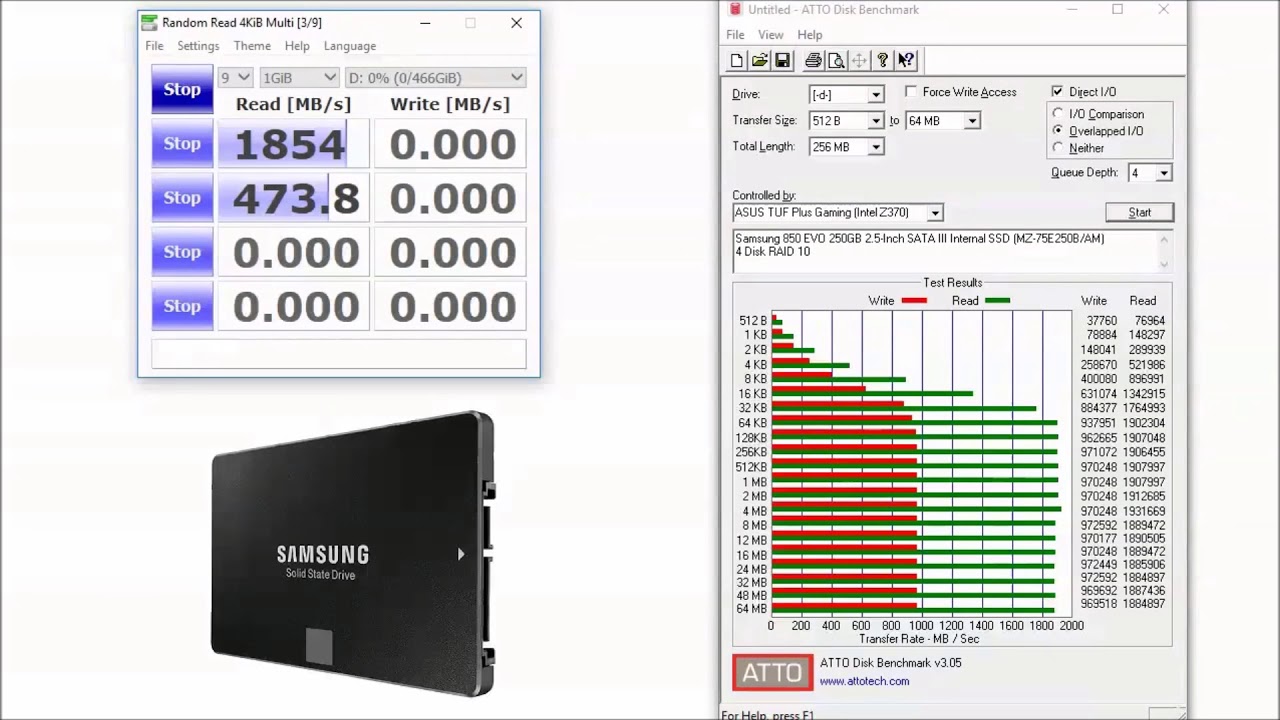Click the 1342915 read value for 16 KB

pos(1143,394)
